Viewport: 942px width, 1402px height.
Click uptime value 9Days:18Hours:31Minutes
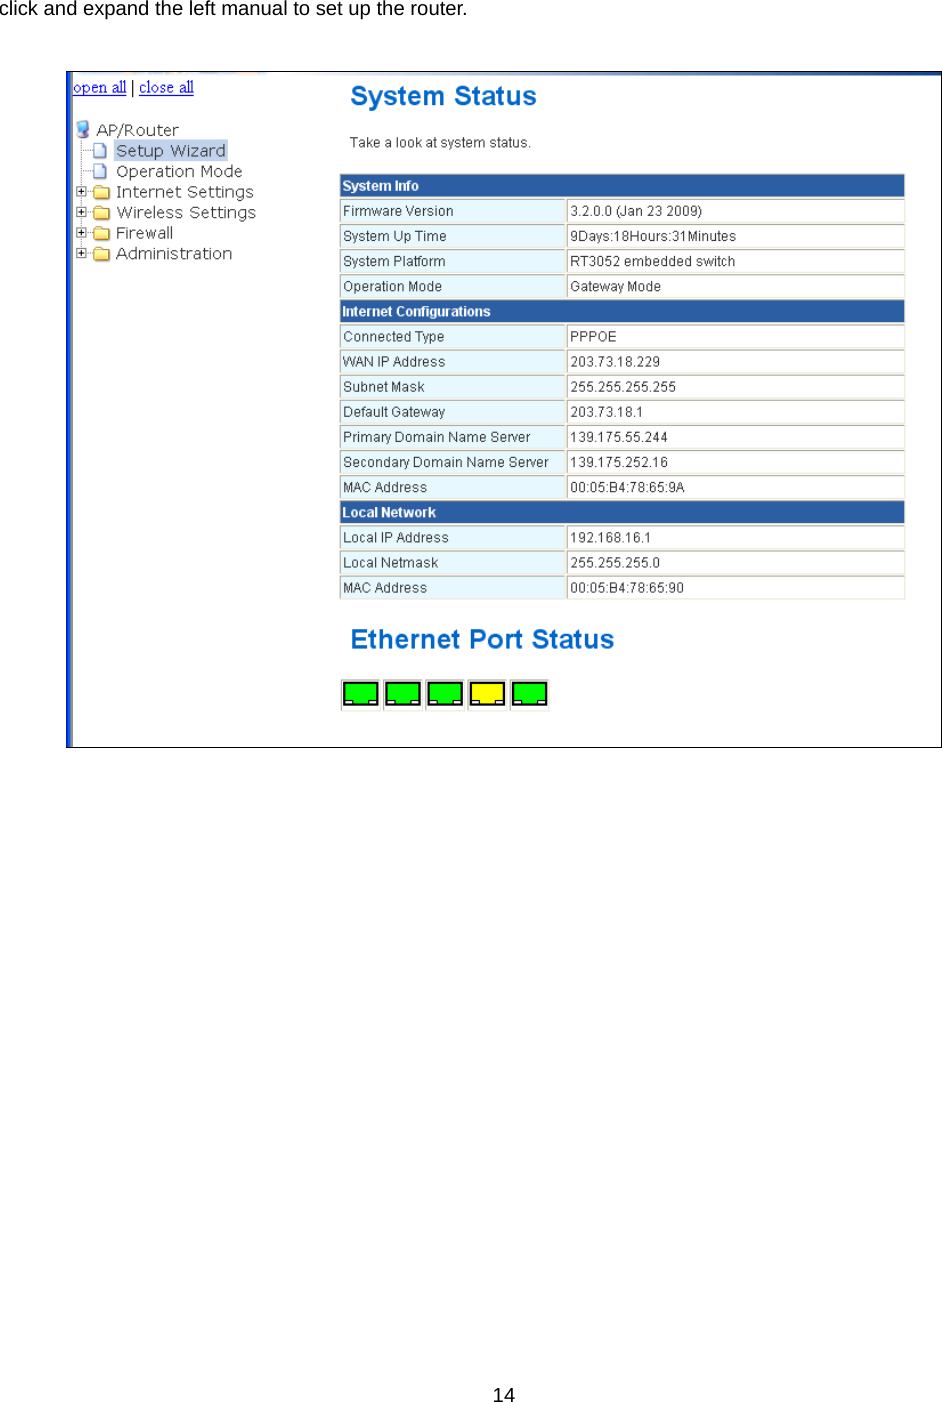coord(653,236)
